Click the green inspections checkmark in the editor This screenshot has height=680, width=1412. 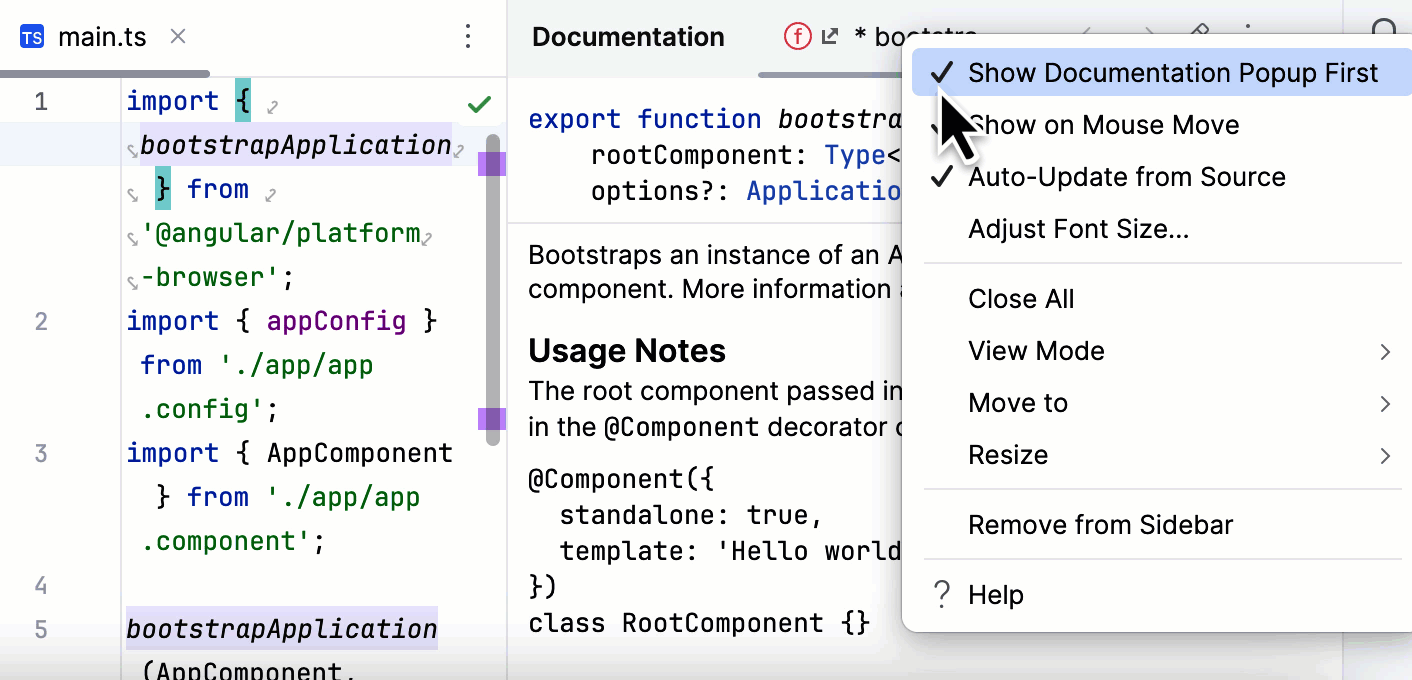click(478, 103)
